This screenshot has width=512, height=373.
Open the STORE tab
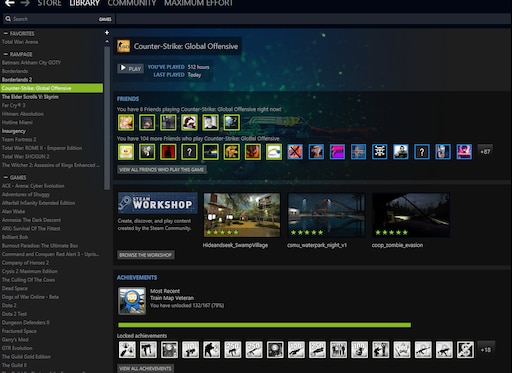[49, 3]
